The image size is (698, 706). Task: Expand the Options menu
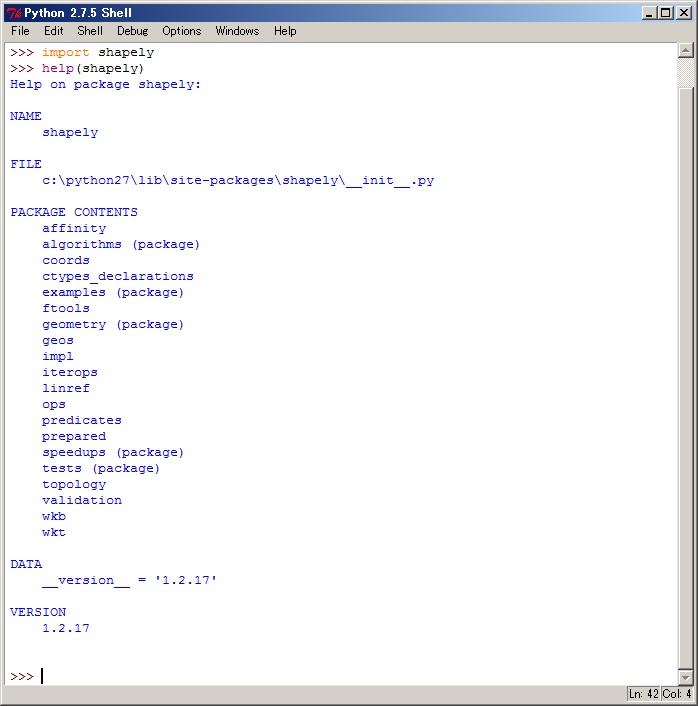click(181, 31)
